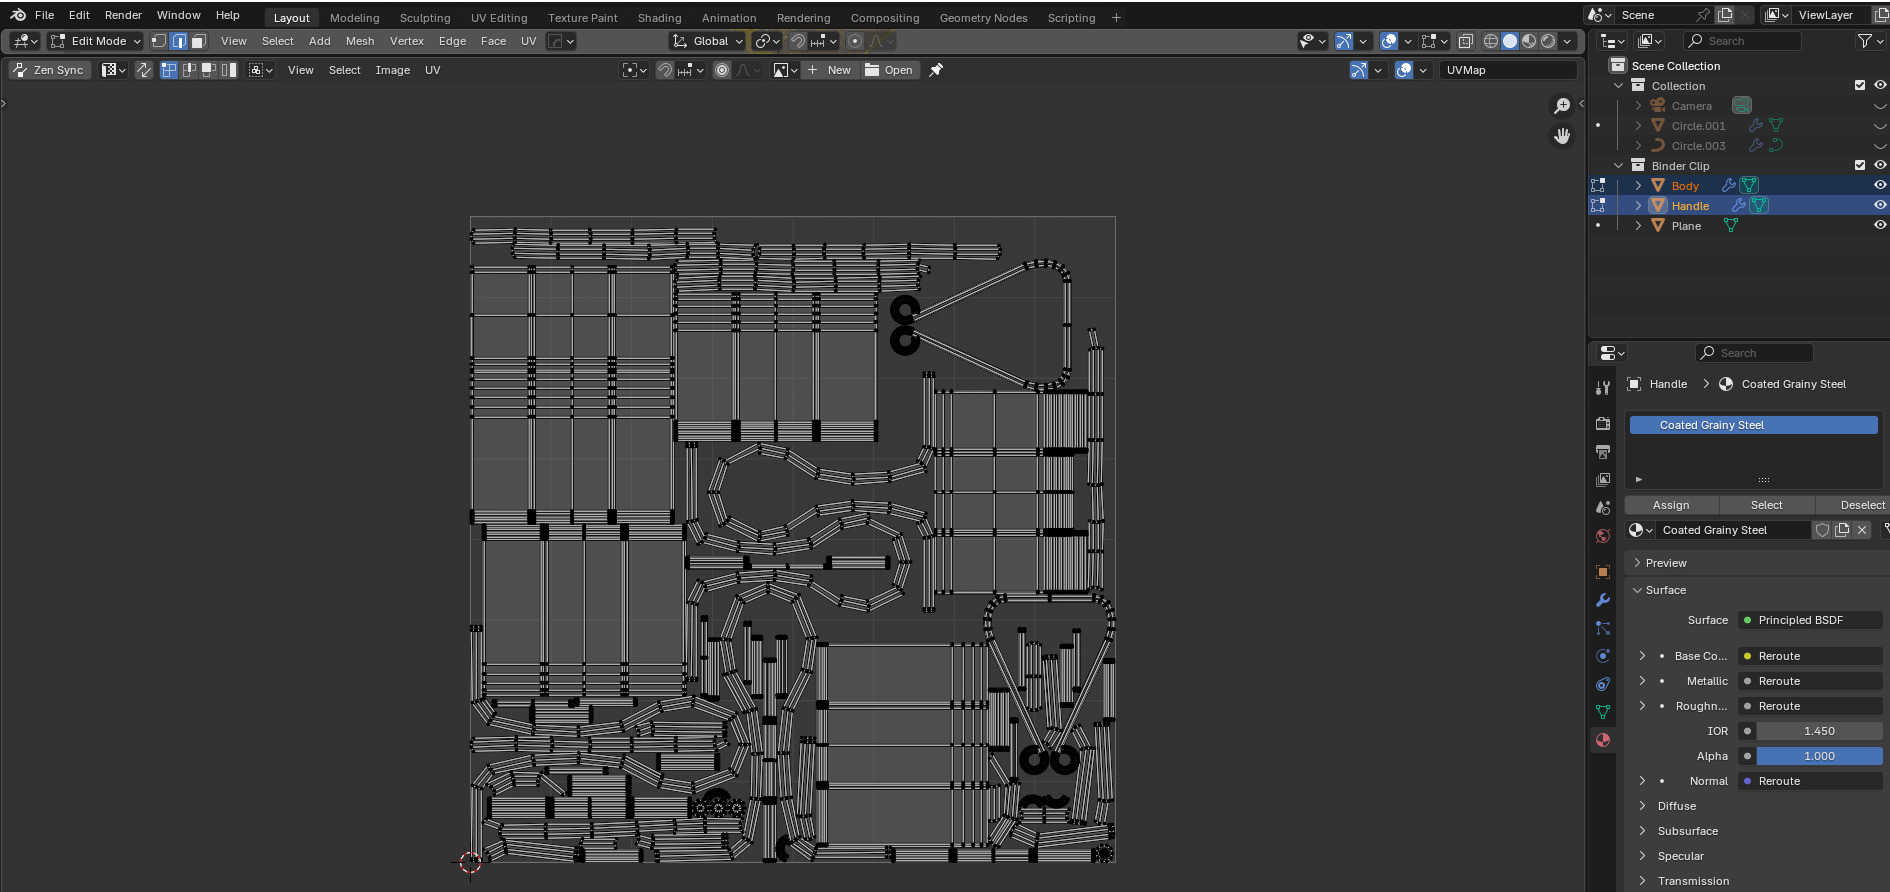Open Tool properties tab
The image size is (1890, 892).
pyautogui.click(x=1603, y=388)
